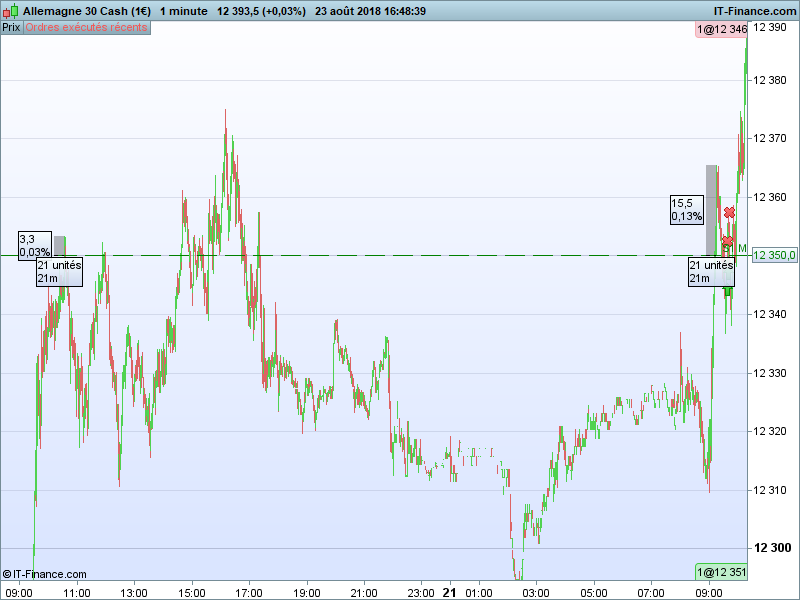Click the 23 août 2018 16:48:39 timestamp
This screenshot has width=800, height=600.
point(370,11)
